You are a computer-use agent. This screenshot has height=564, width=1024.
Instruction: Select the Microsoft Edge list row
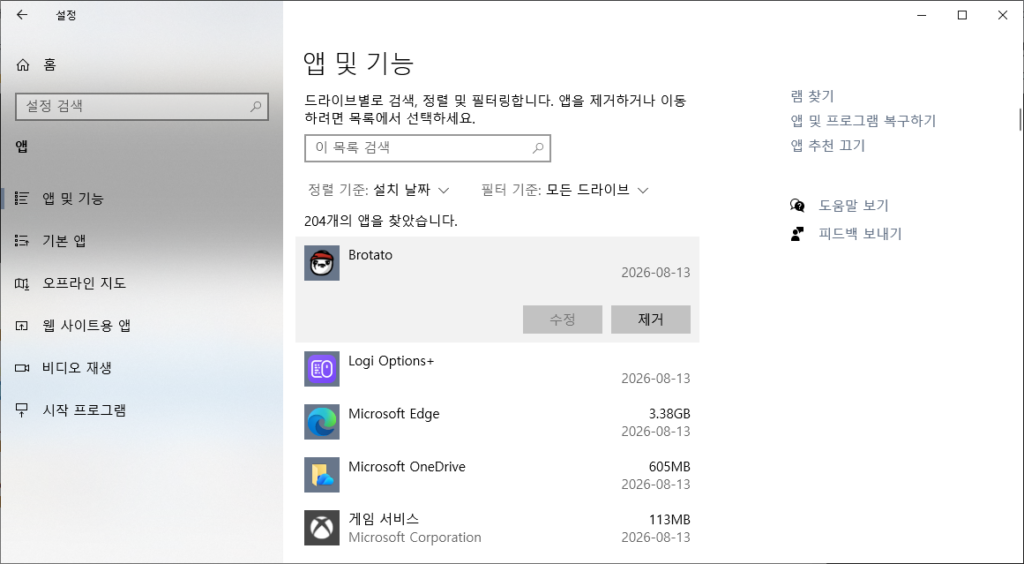tap(497, 422)
